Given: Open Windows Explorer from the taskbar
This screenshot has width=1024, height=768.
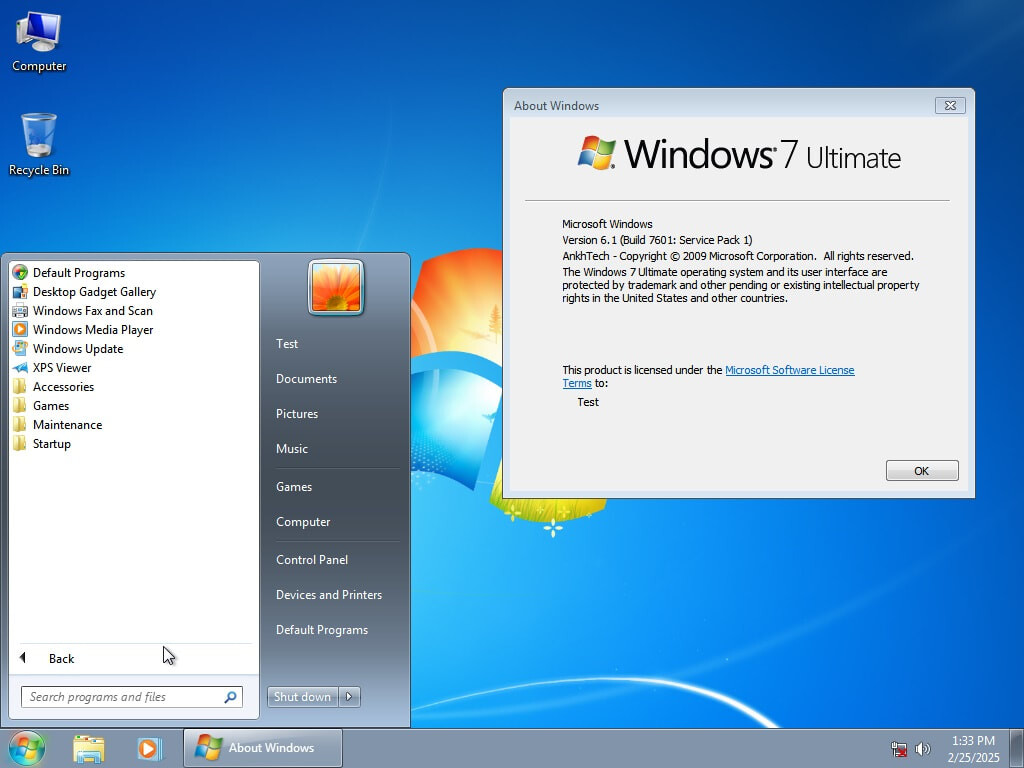Looking at the screenshot, I should click(x=89, y=748).
